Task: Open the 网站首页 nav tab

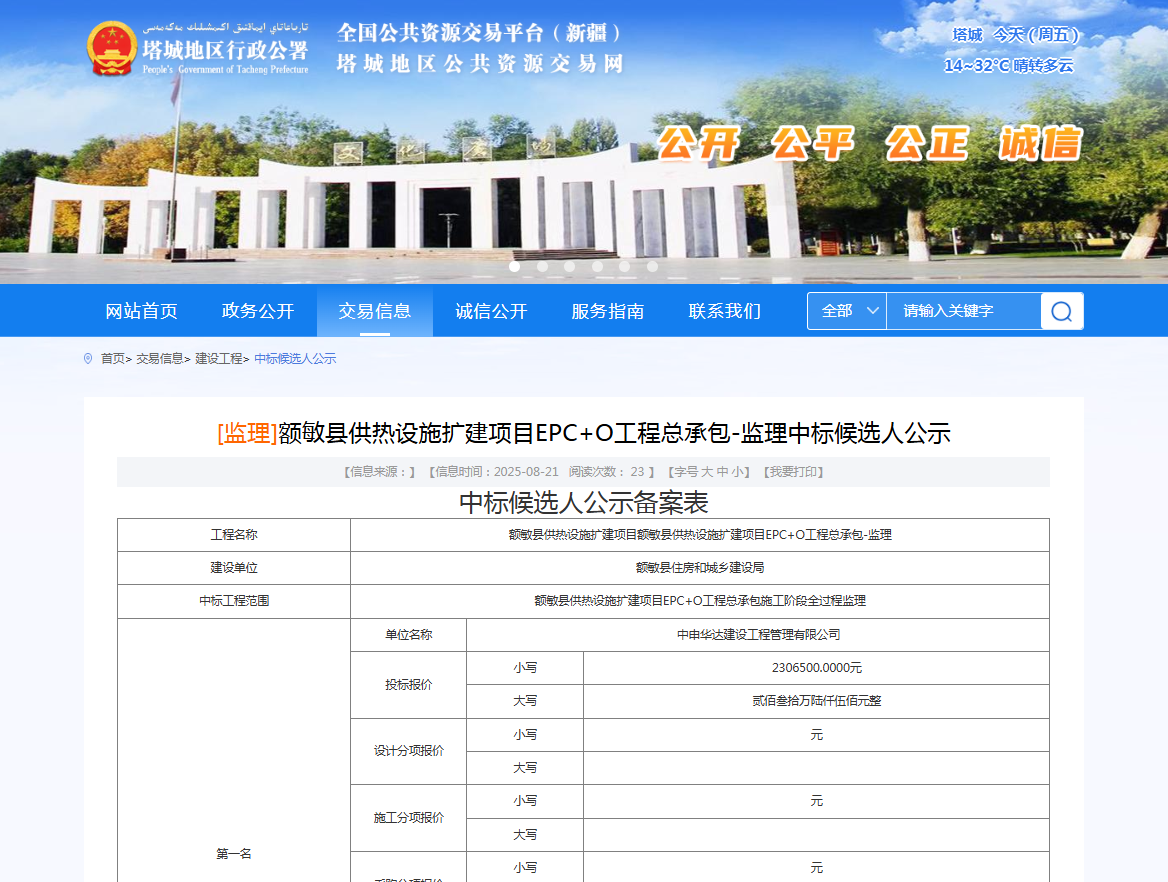Action: [142, 311]
